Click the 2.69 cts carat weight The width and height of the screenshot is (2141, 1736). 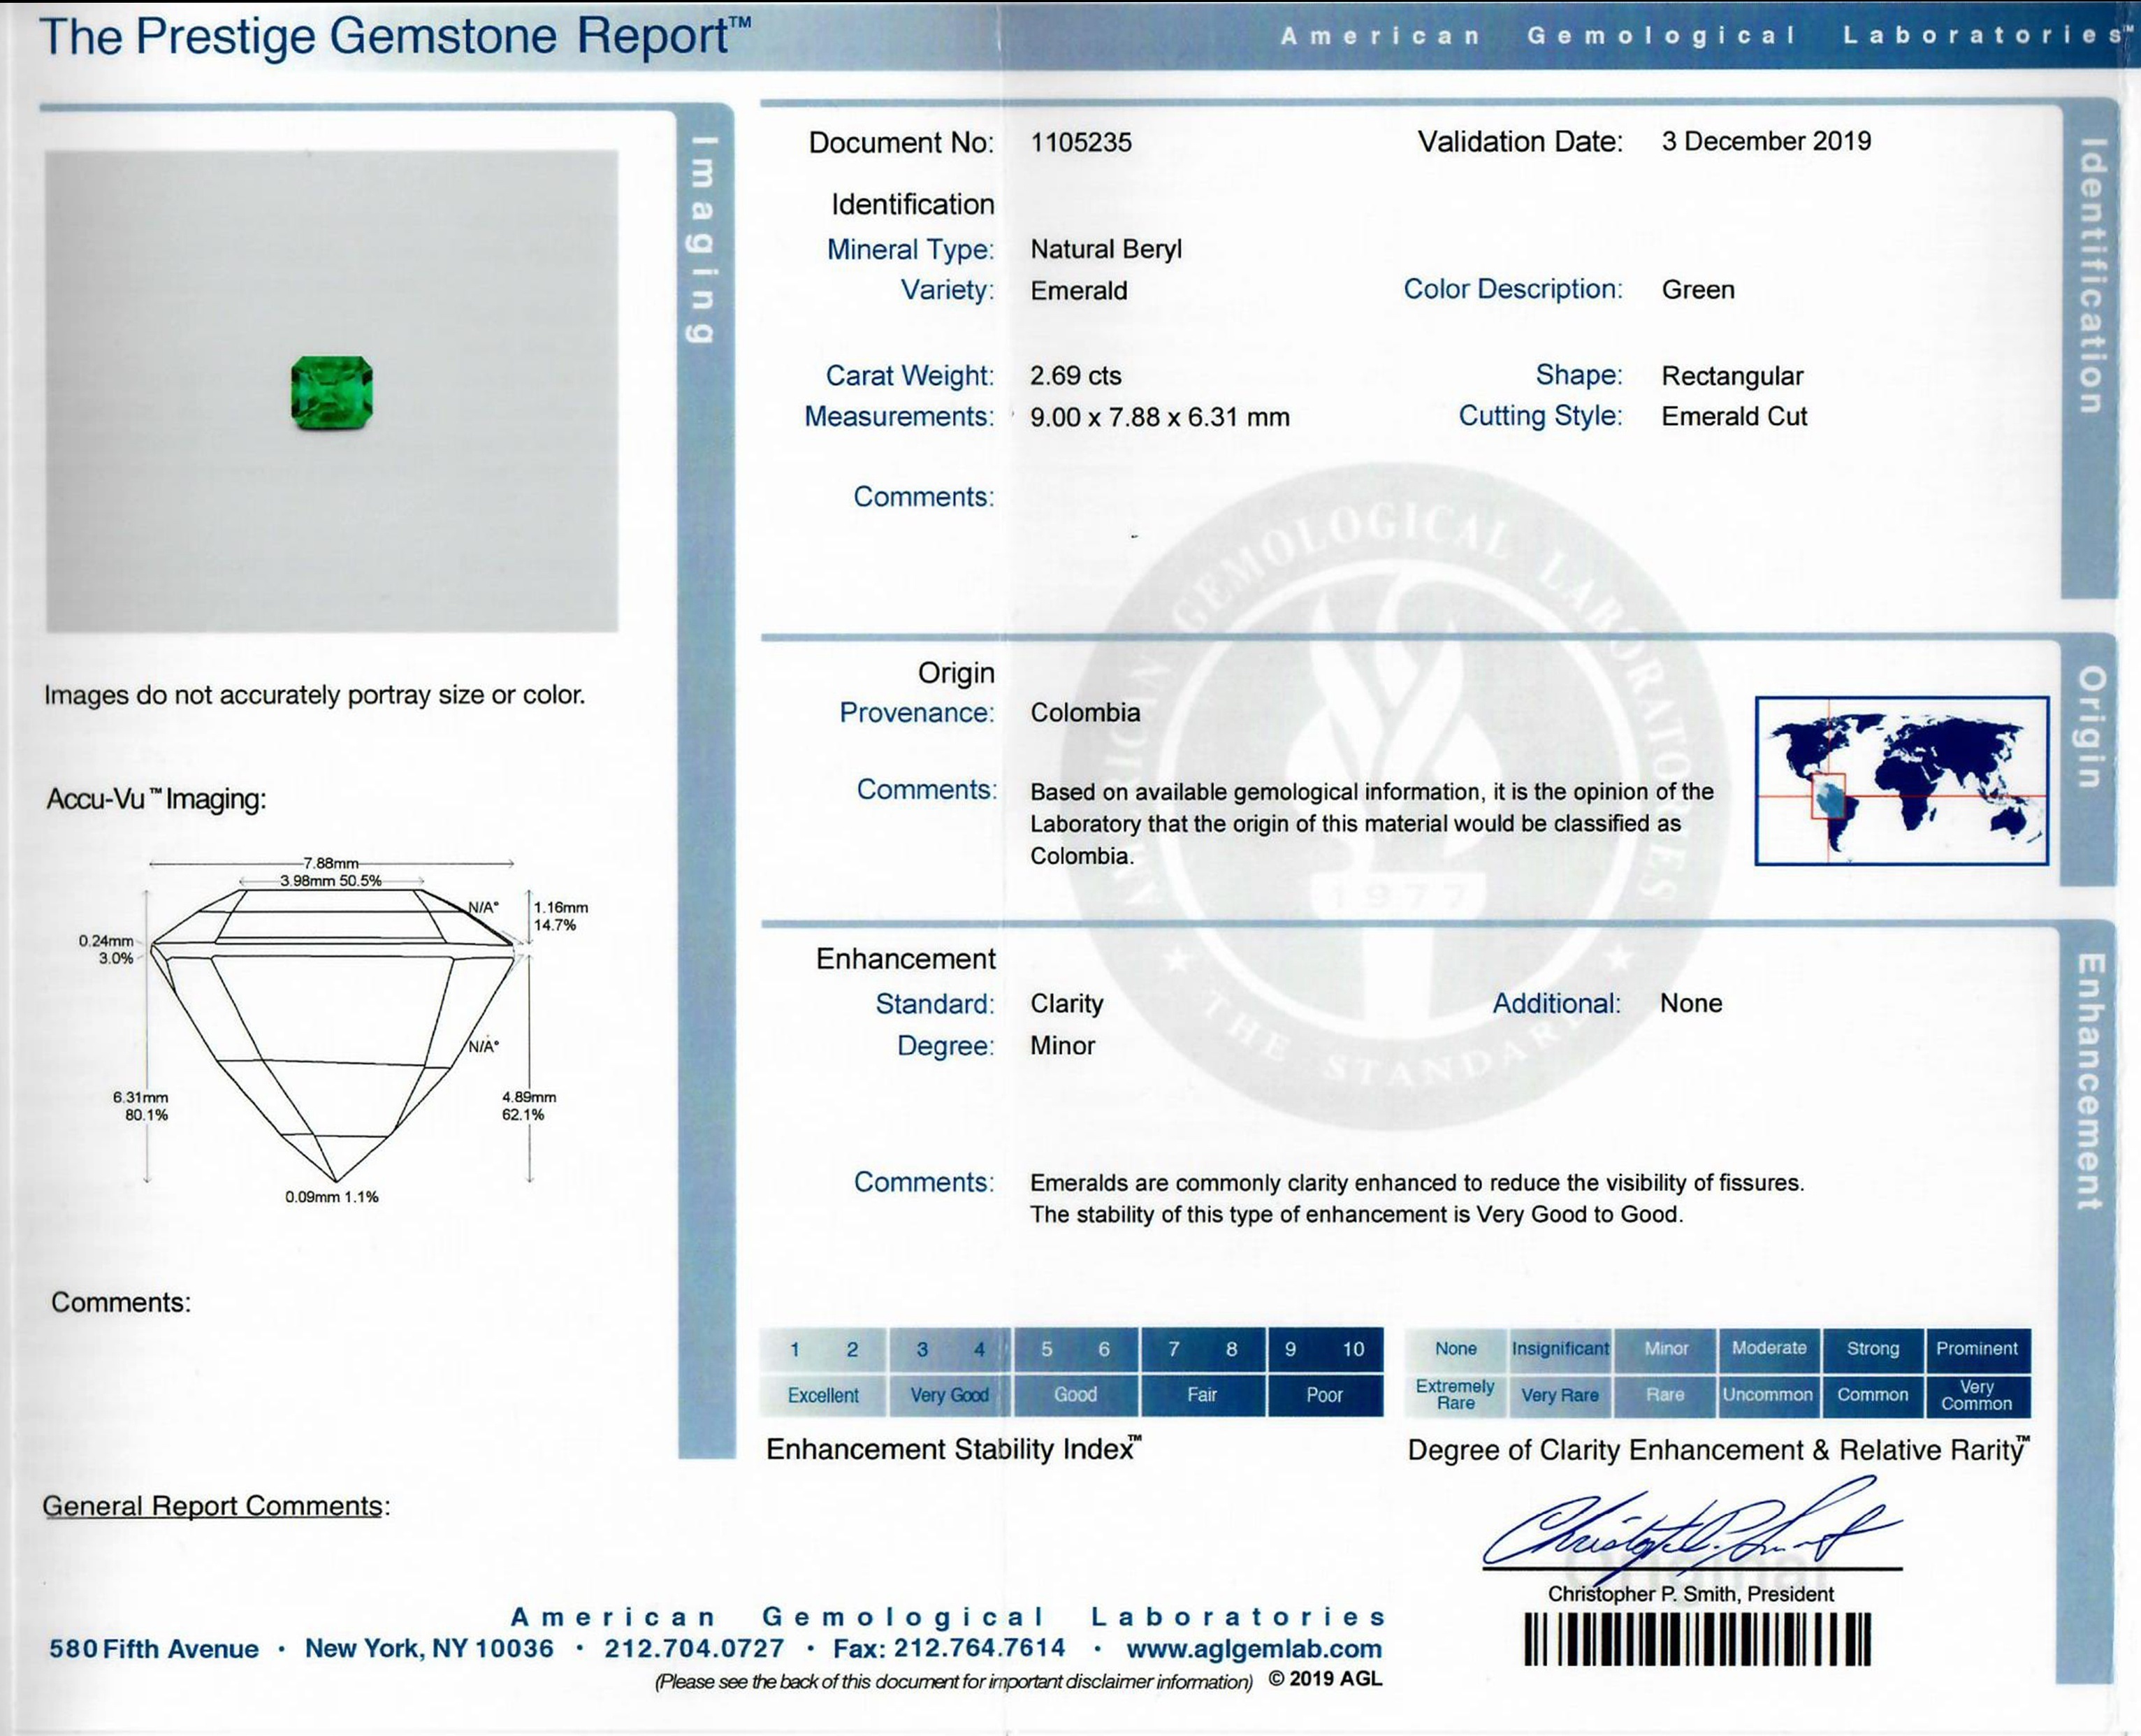[1076, 376]
